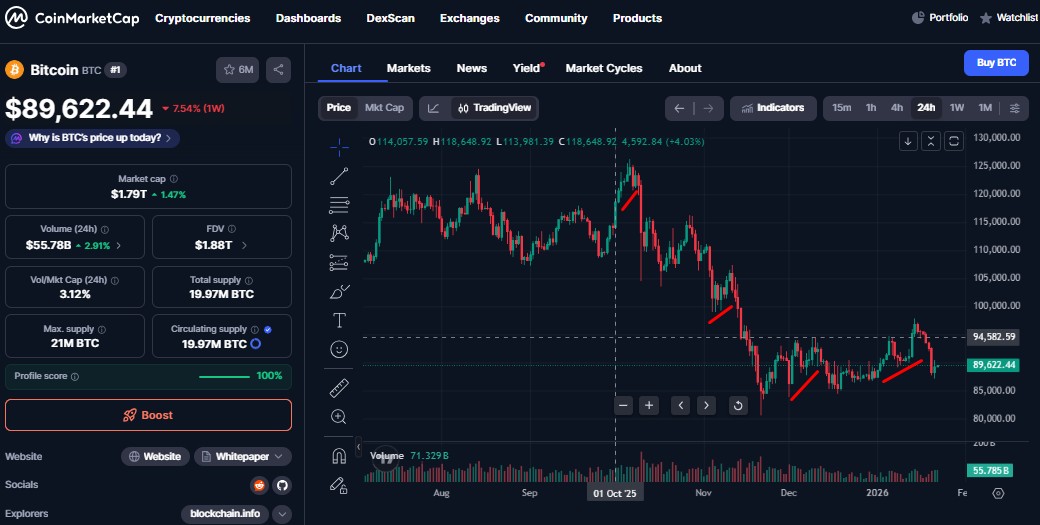Open the Market Cycles tab
The image size is (1040, 525).
tap(604, 68)
